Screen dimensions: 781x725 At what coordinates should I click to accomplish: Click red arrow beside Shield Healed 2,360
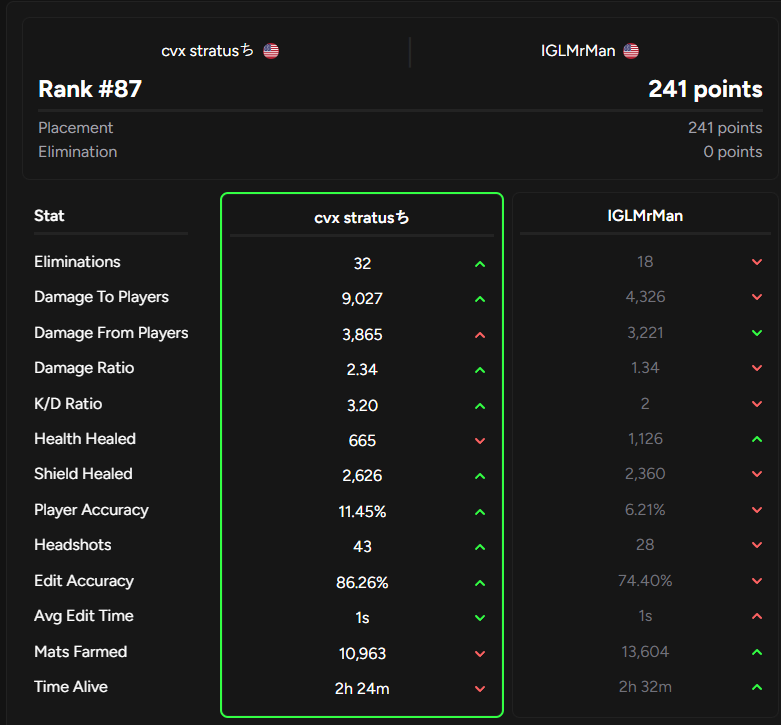(x=757, y=474)
